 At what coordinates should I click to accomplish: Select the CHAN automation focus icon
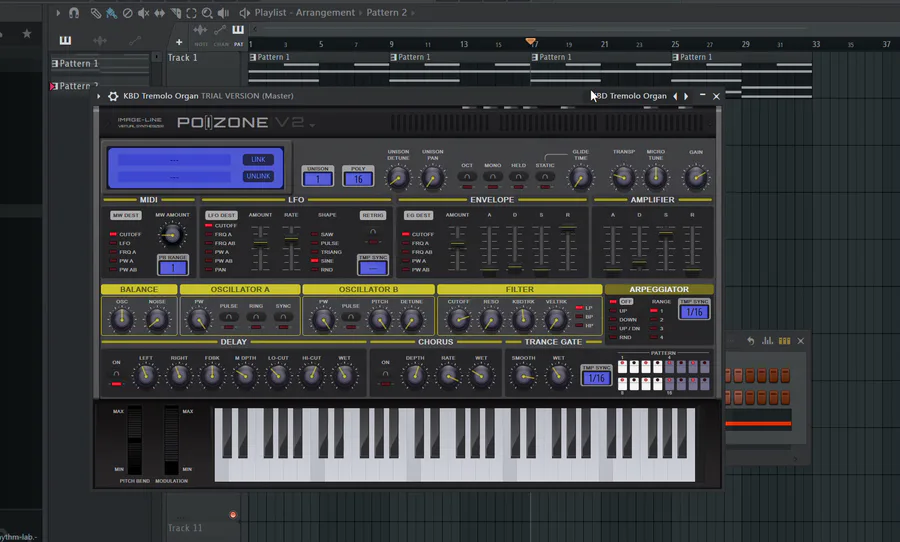[220, 30]
